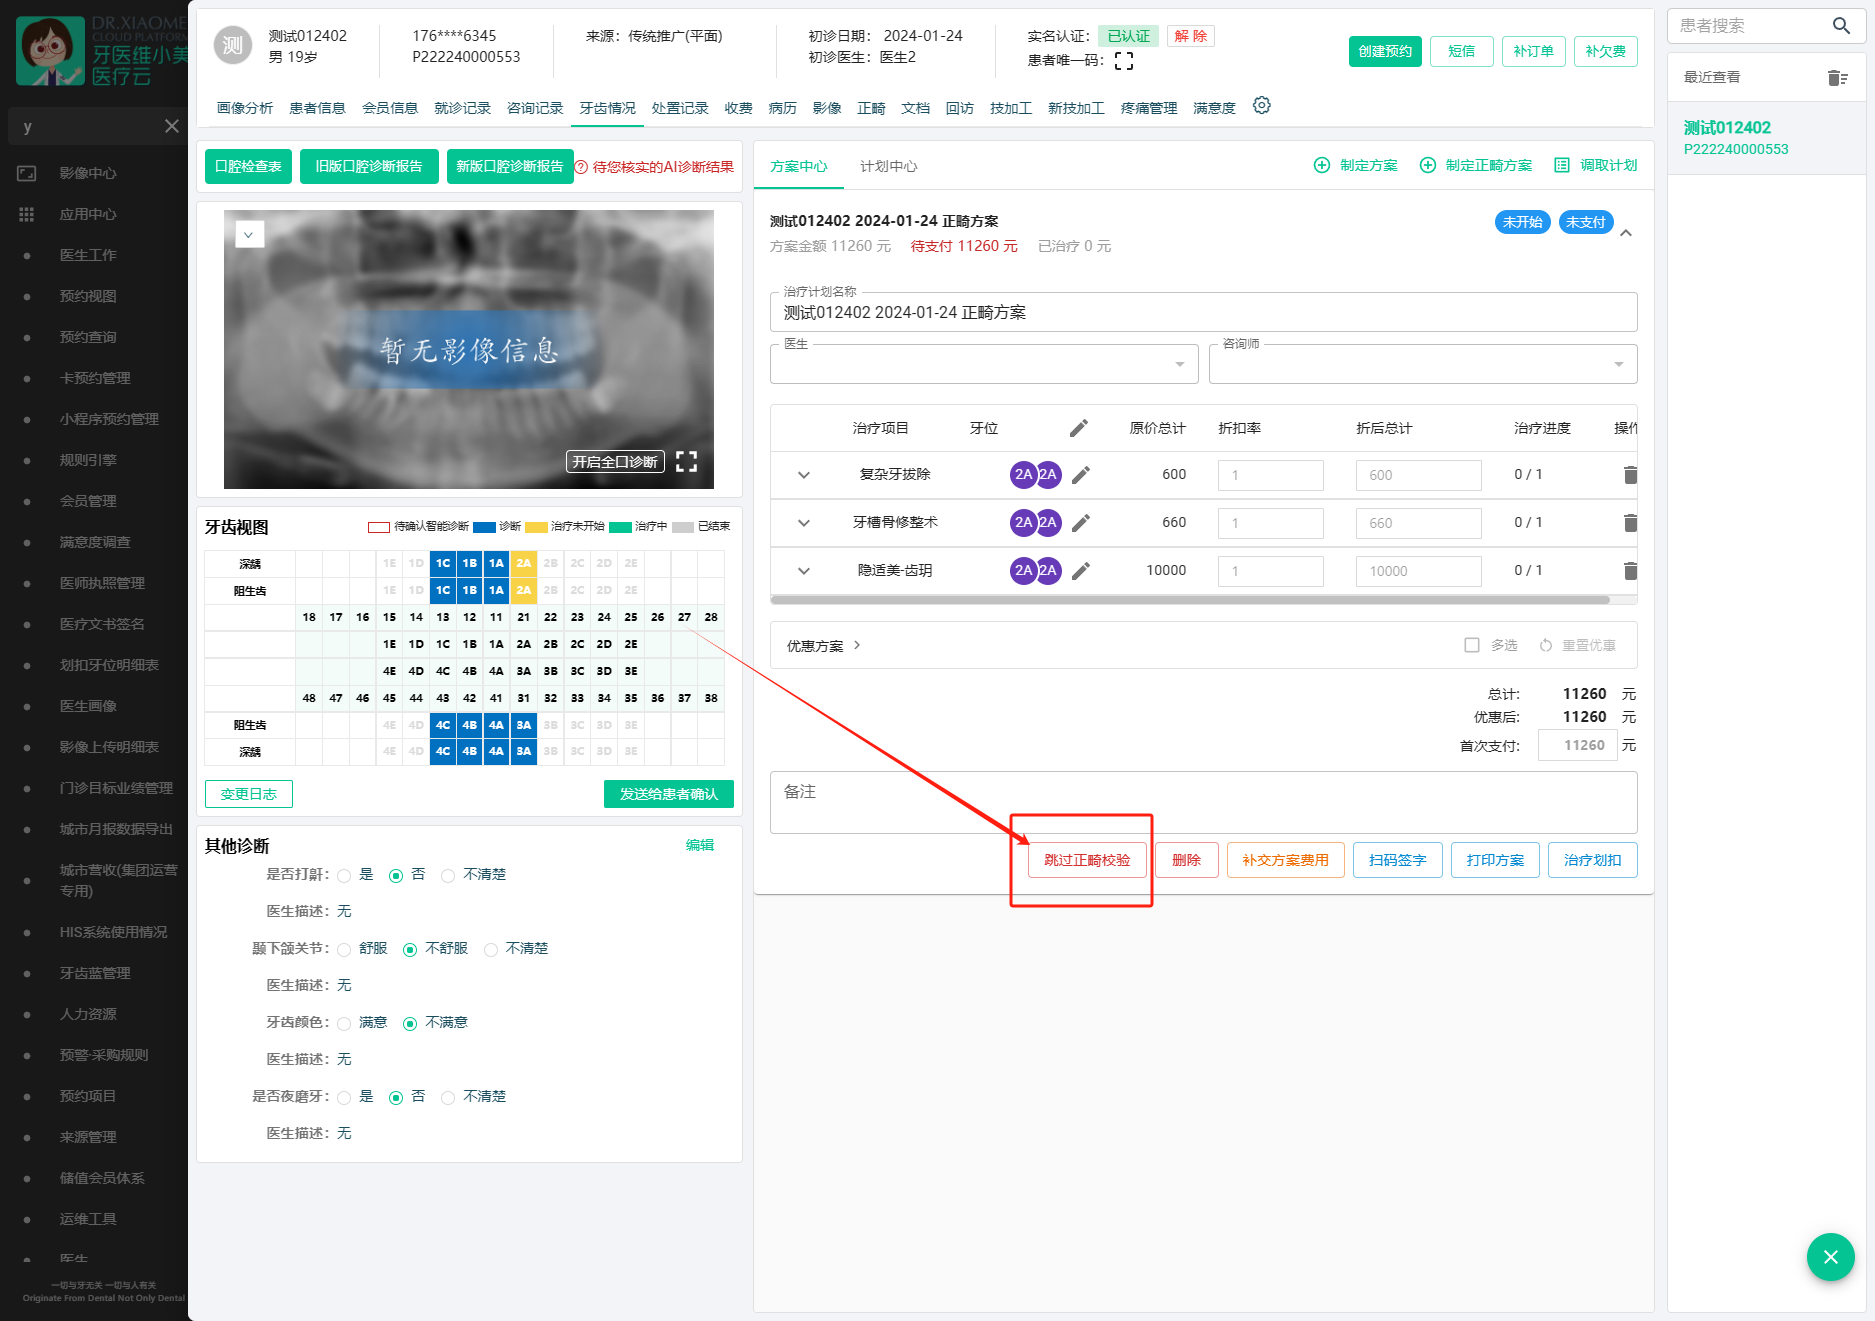Click the treatment table horizontal scrollbar
Screen dimensions: 1875x1321
point(1190,600)
